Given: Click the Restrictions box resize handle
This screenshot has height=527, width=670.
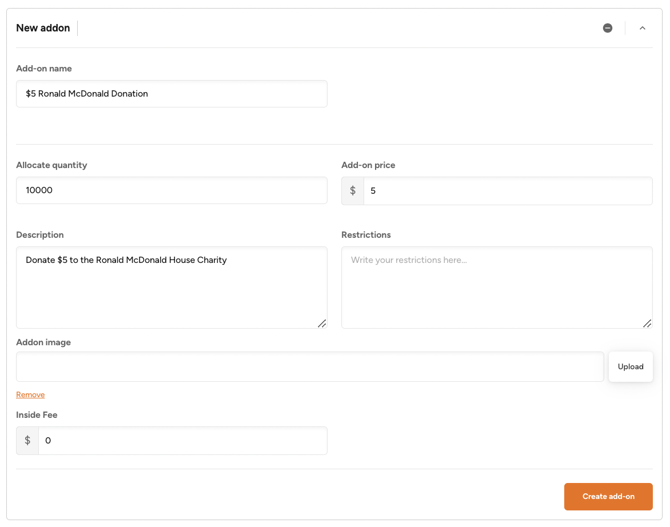Looking at the screenshot, I should click(647, 323).
